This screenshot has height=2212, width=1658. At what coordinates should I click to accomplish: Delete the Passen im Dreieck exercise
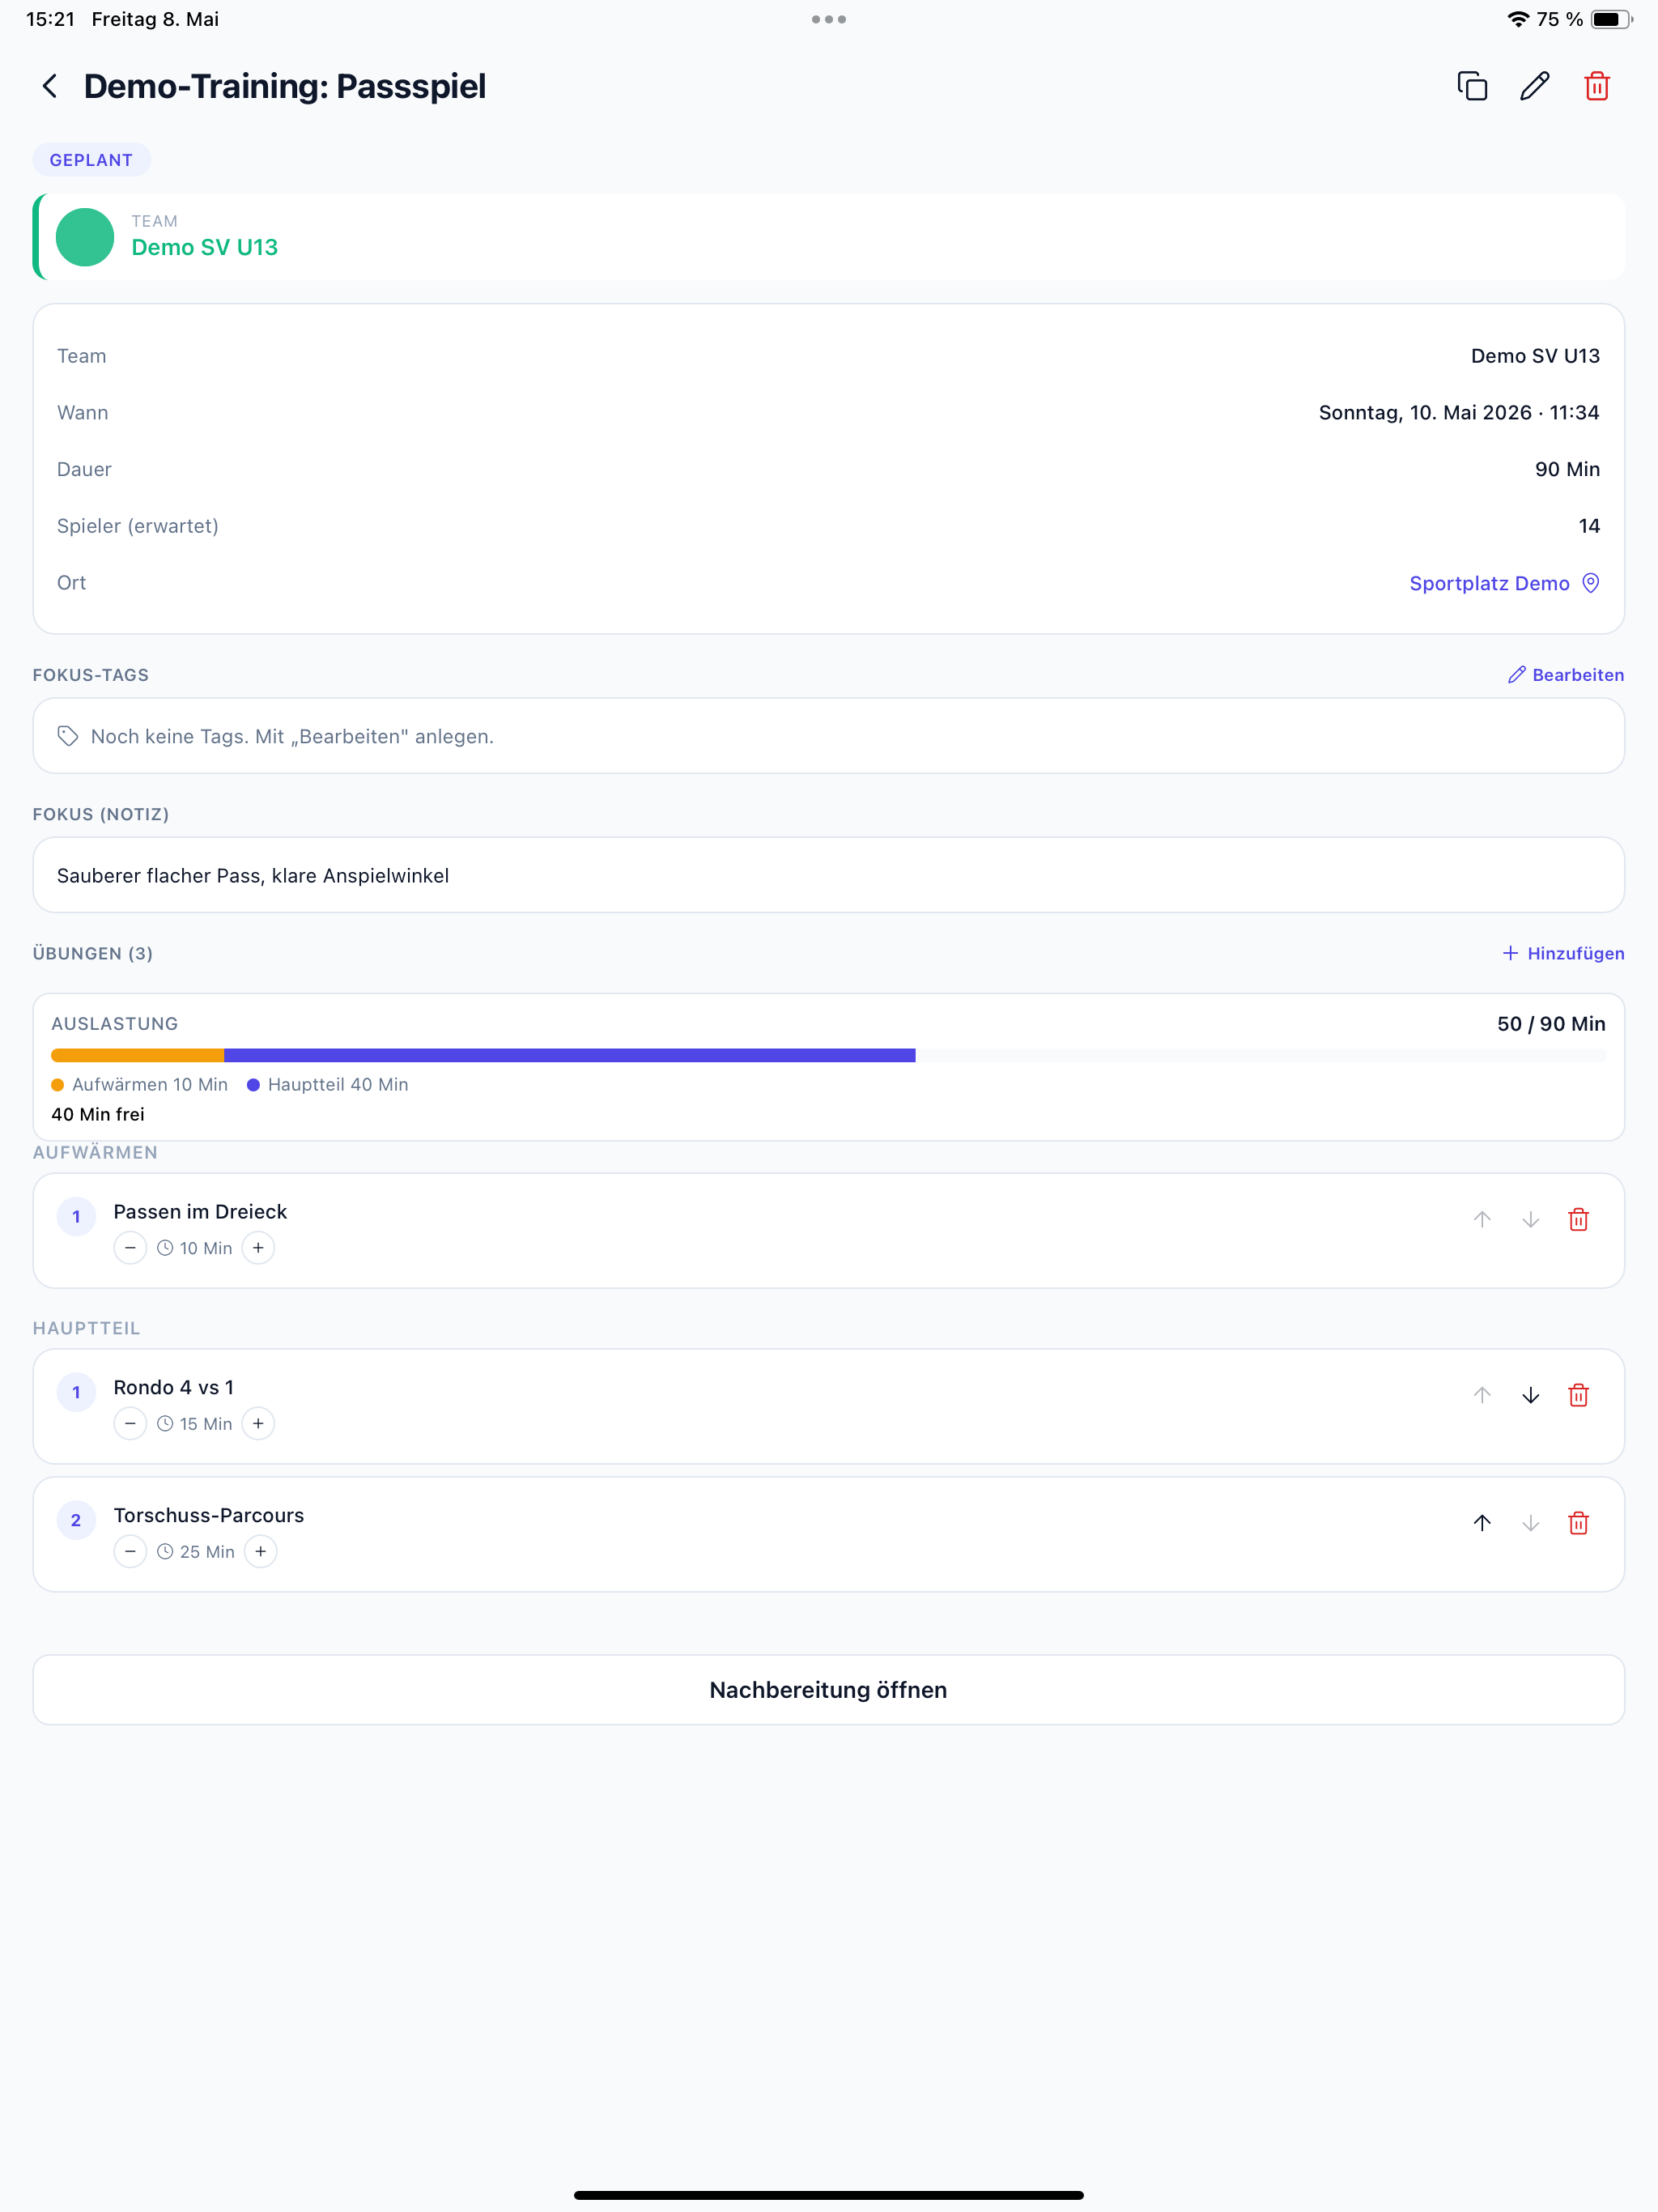point(1579,1220)
